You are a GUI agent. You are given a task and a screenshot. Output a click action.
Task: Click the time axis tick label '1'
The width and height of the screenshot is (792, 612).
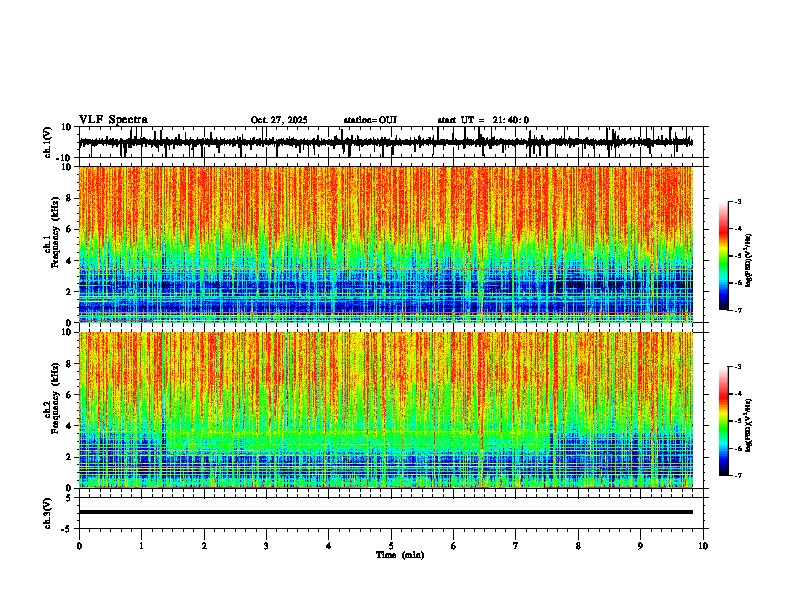[x=141, y=546]
